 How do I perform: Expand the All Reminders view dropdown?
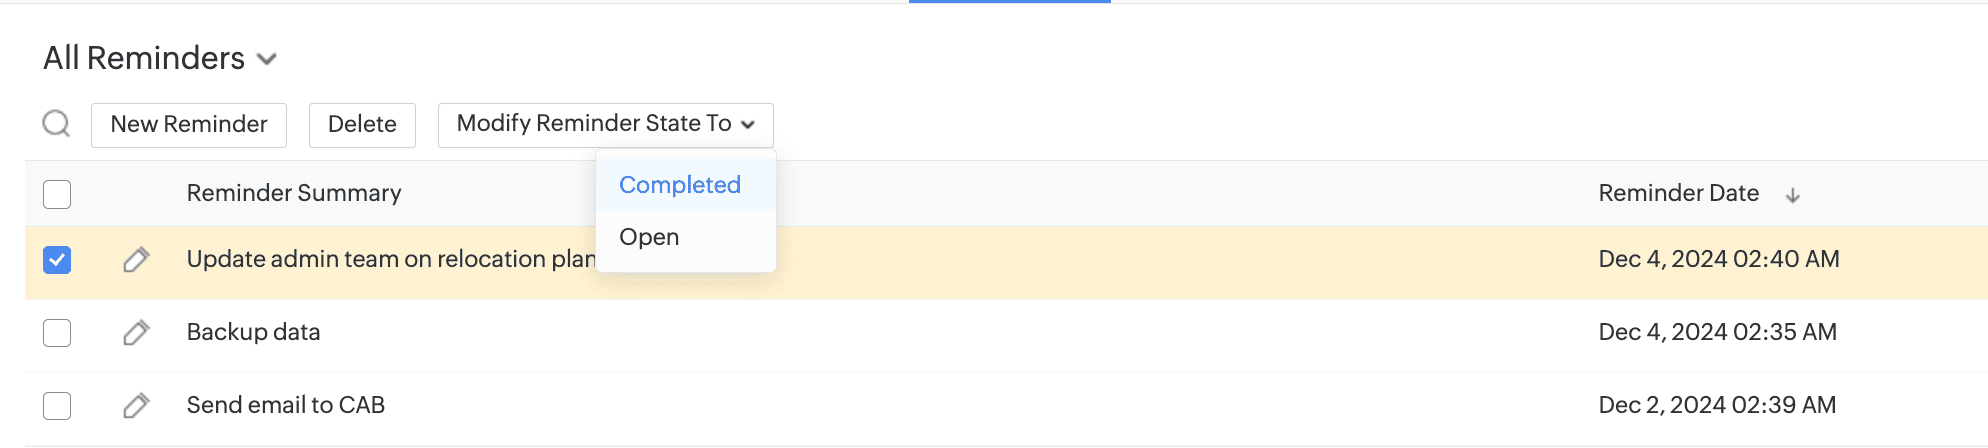click(266, 59)
